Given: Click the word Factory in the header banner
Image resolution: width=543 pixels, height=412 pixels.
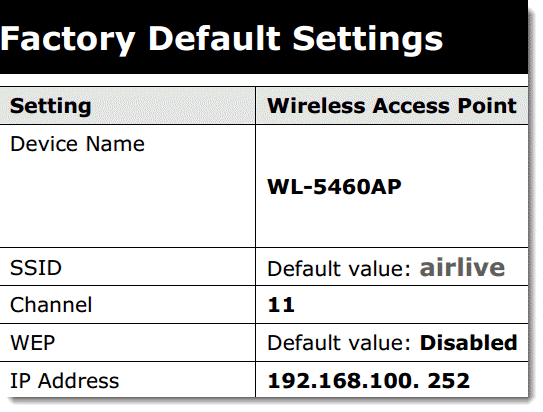Looking at the screenshot, I should (67, 41).
